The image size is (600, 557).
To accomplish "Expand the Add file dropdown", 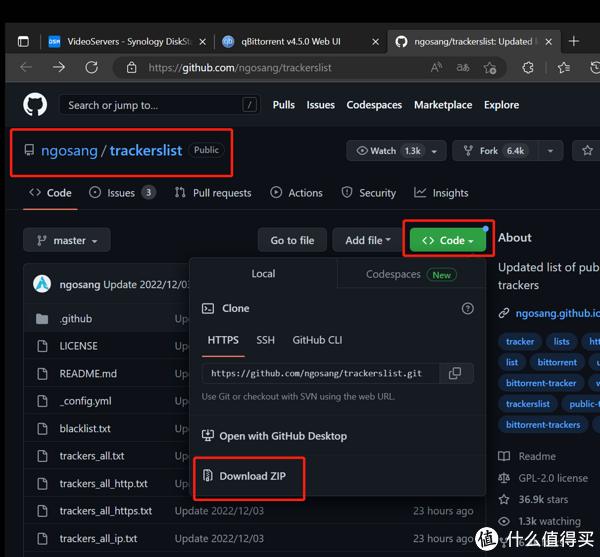I will (367, 240).
